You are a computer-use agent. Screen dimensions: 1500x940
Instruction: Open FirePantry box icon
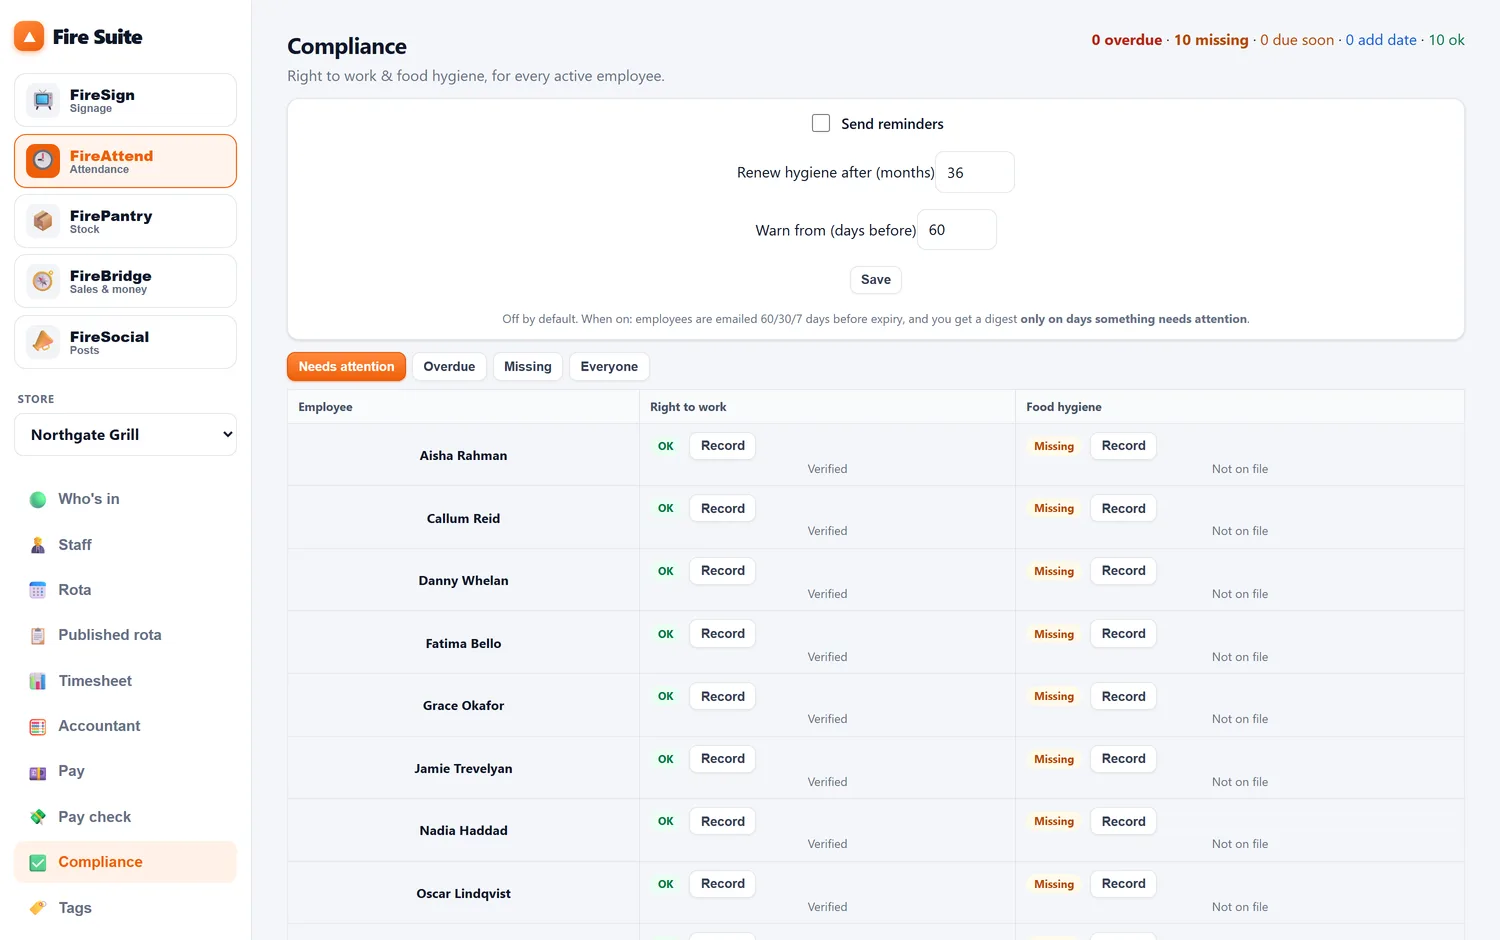[43, 221]
